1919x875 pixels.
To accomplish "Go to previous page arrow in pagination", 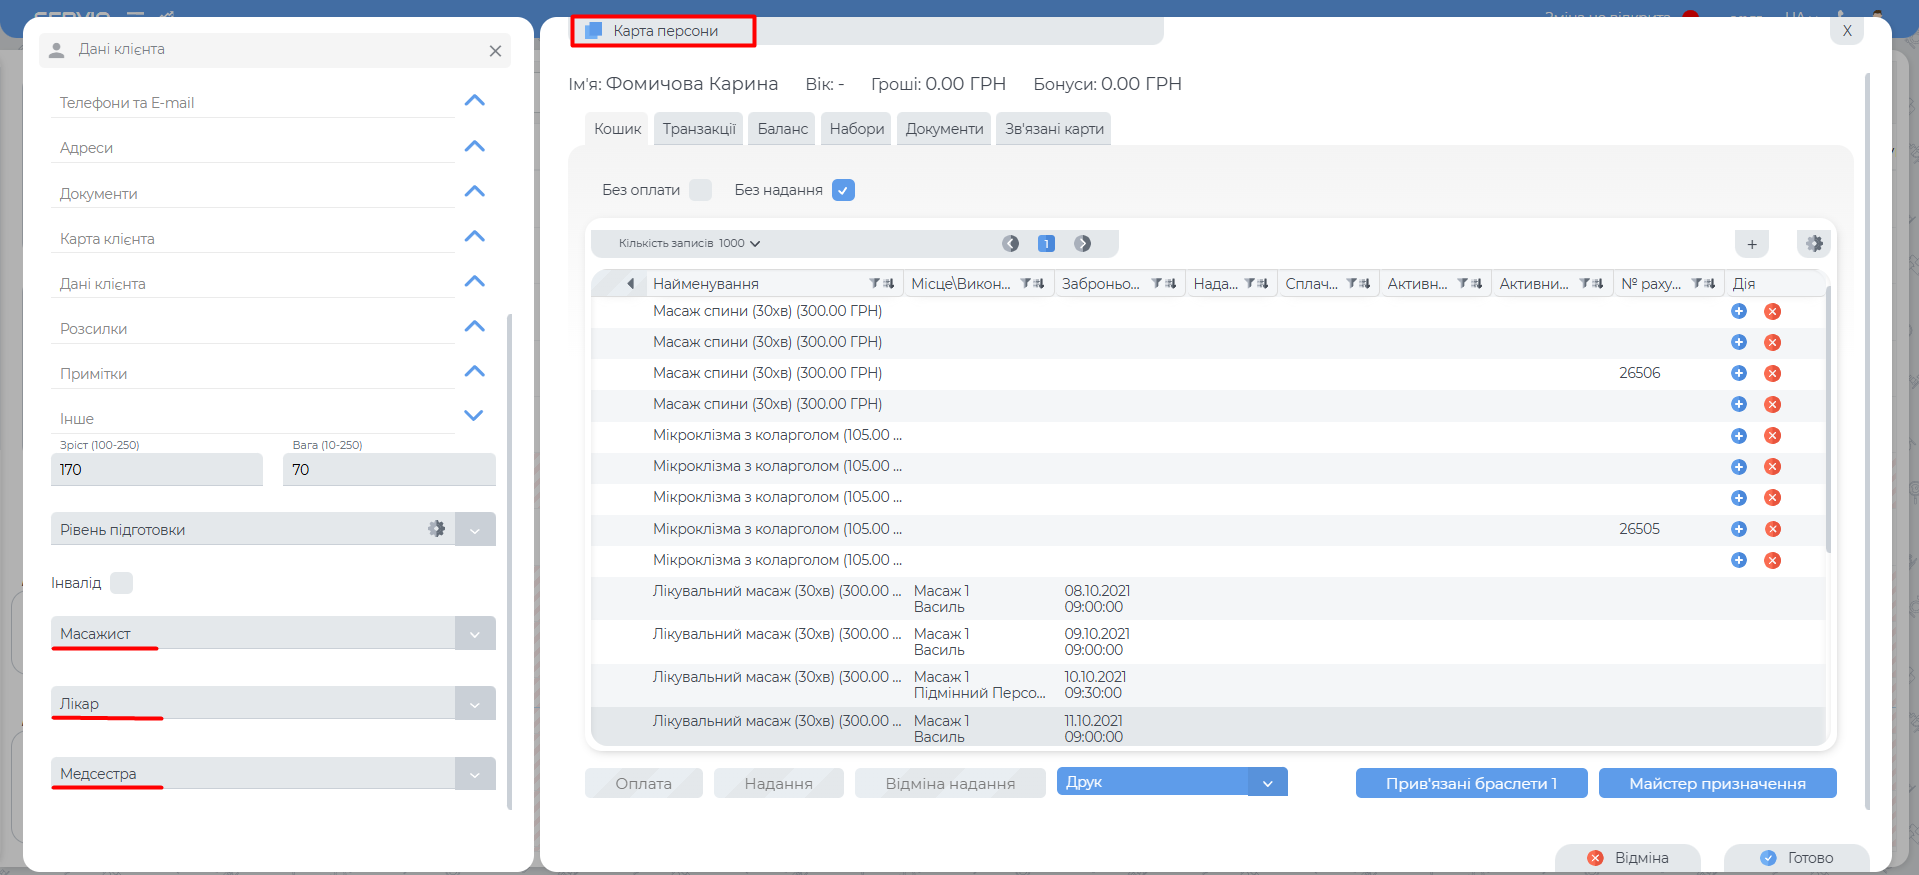I will (x=1010, y=244).
